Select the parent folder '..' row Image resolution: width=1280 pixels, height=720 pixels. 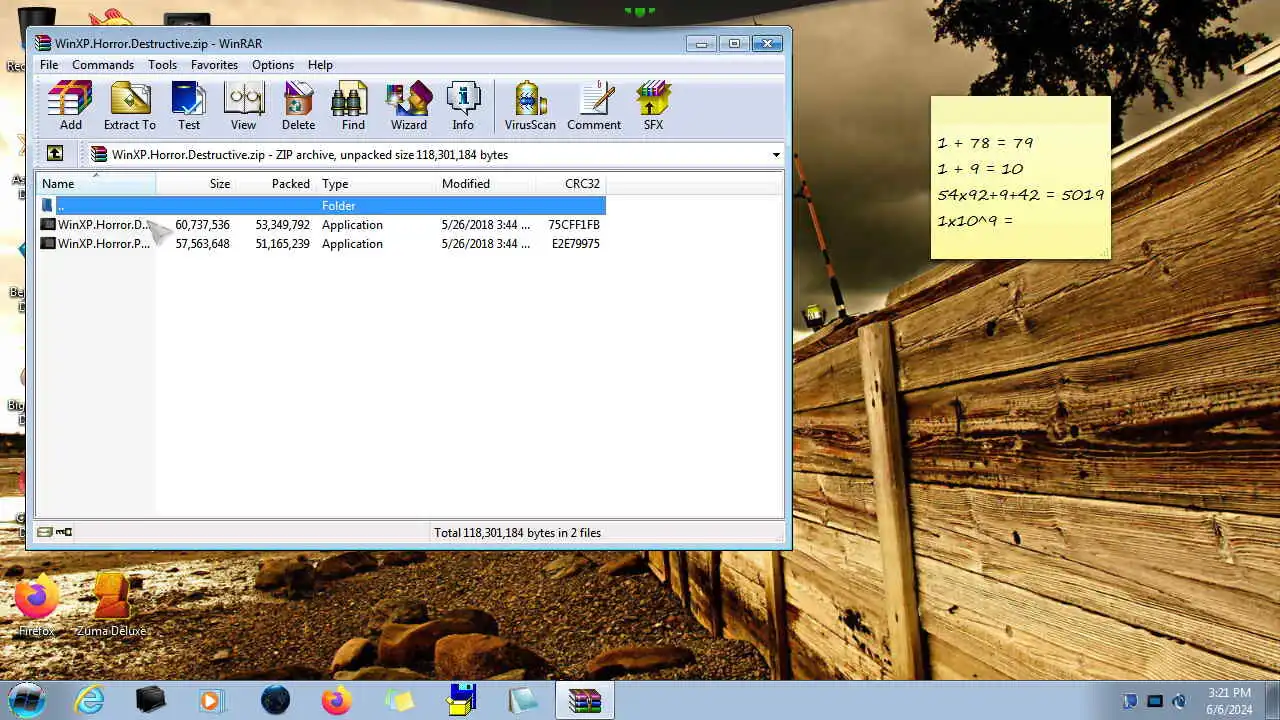[x=321, y=205]
